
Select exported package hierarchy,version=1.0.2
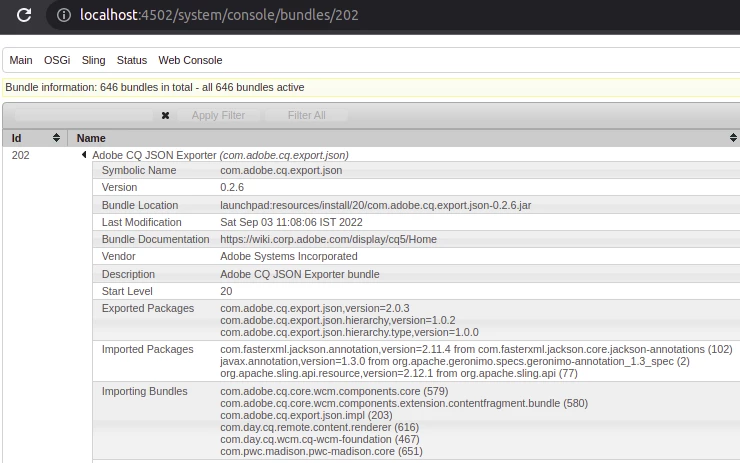338,320
